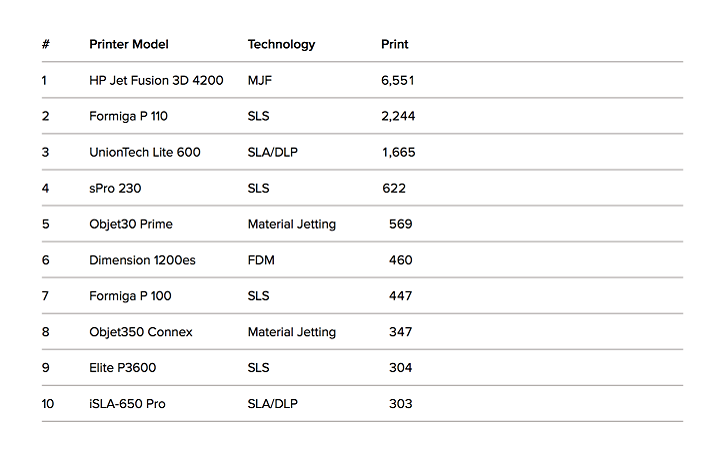Click the 2,244 print count value

click(x=398, y=116)
